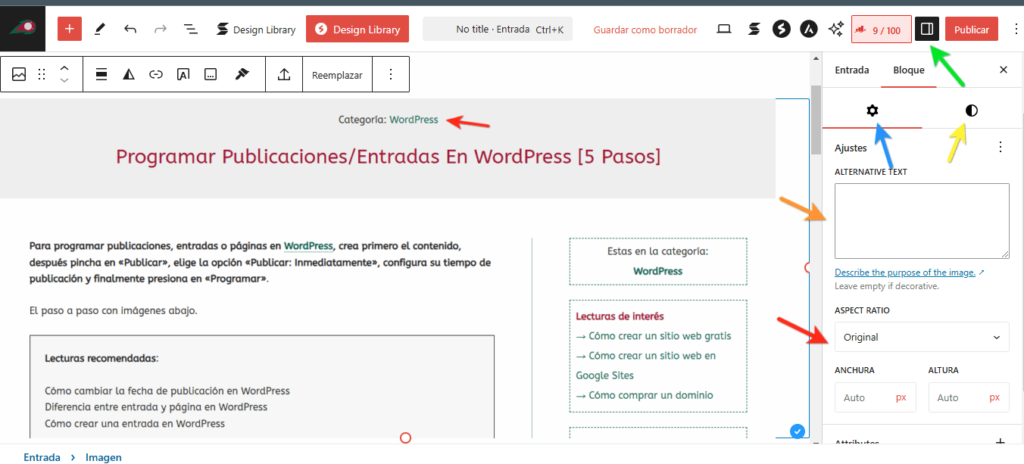Viewport: 1024px width, 464px height.
Task: Change the Altura px unit
Action: click(x=994, y=397)
